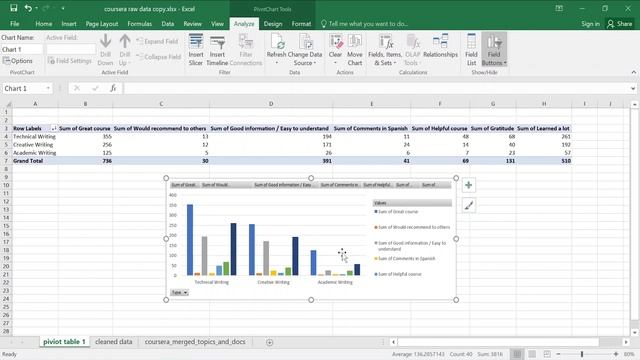Open Ribbon Display Options in the title bar
Viewport: 640px width, 360px height.
[559, 8]
